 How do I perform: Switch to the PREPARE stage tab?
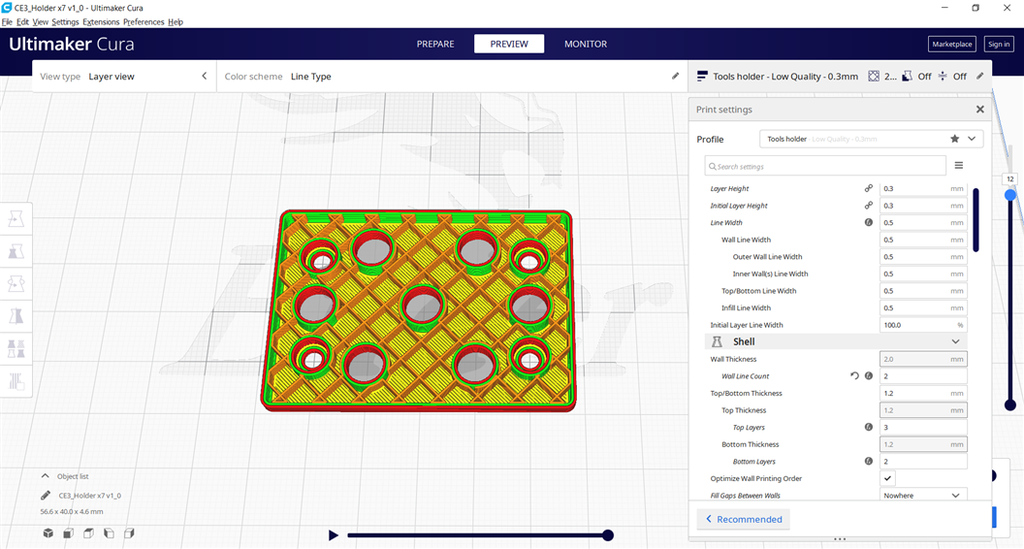click(x=435, y=44)
